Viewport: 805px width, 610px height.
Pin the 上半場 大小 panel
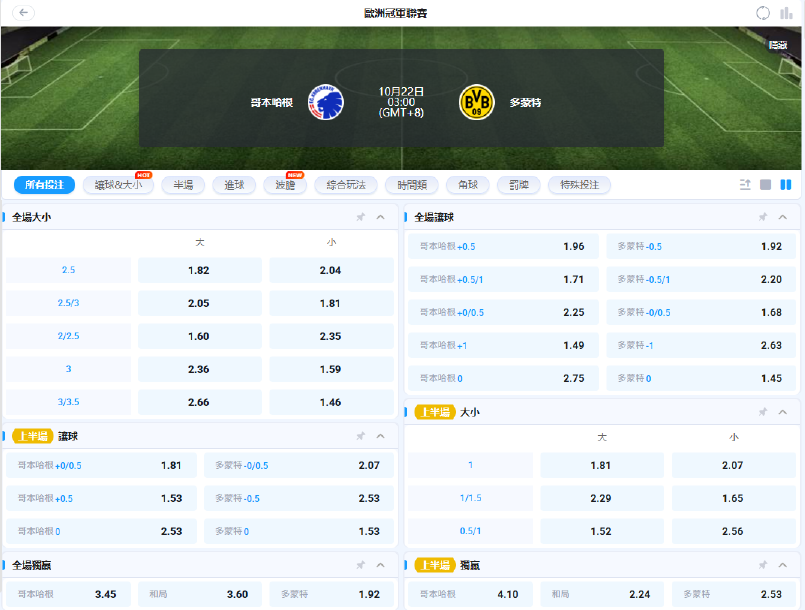pyautogui.click(x=762, y=412)
